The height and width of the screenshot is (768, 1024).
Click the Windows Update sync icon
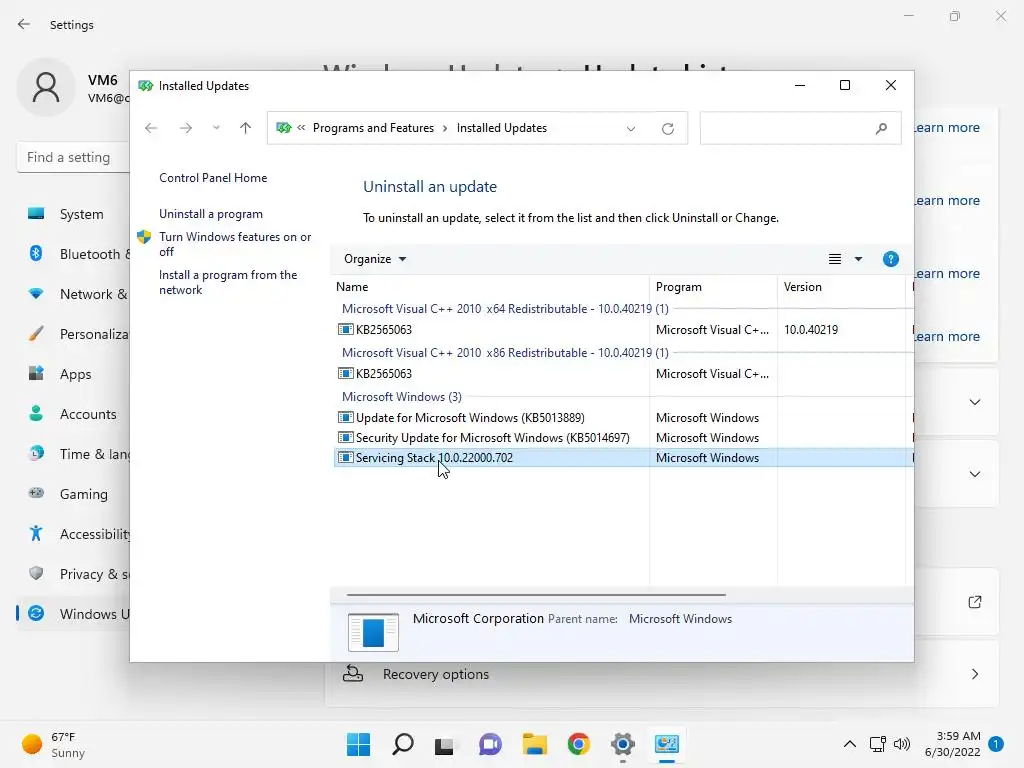pyautogui.click(x=37, y=613)
